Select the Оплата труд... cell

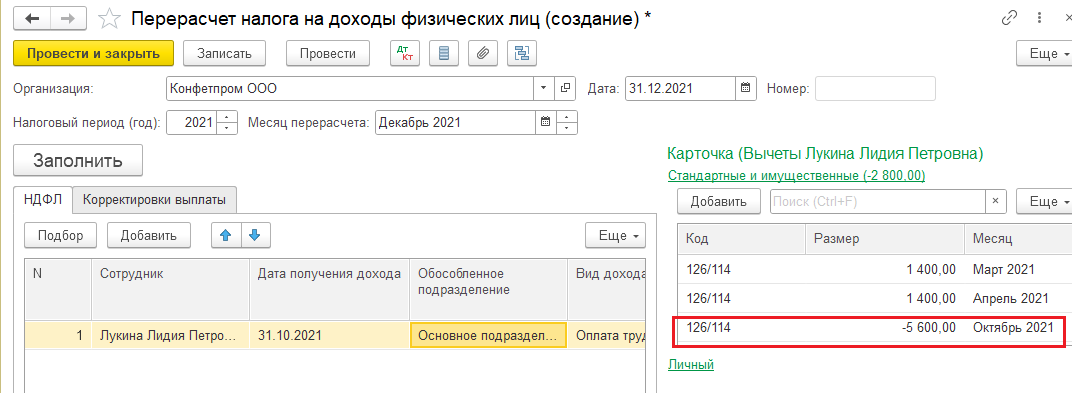coord(607,336)
